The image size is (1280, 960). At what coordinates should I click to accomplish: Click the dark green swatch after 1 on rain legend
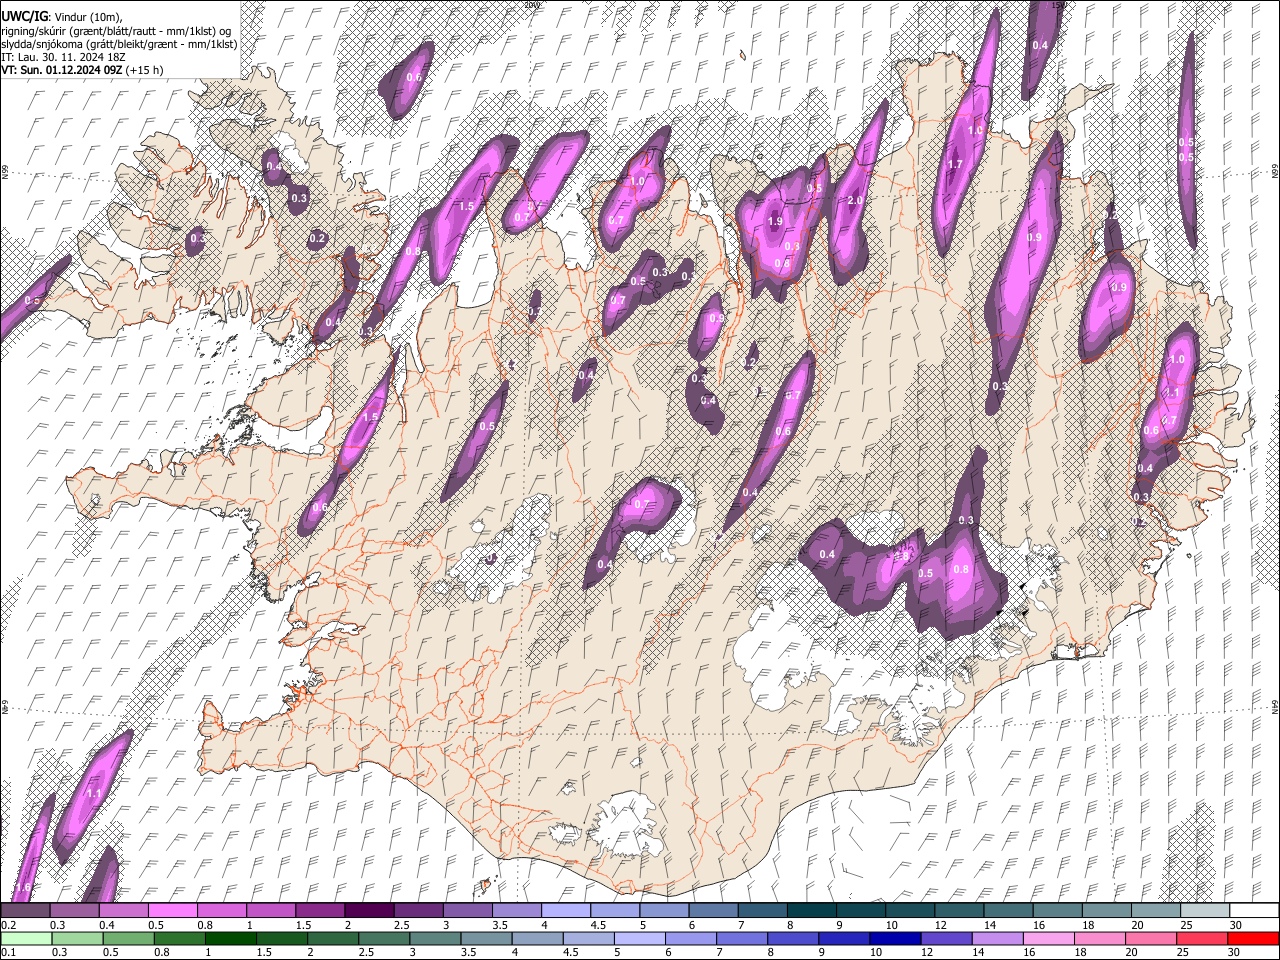[x=230, y=938]
